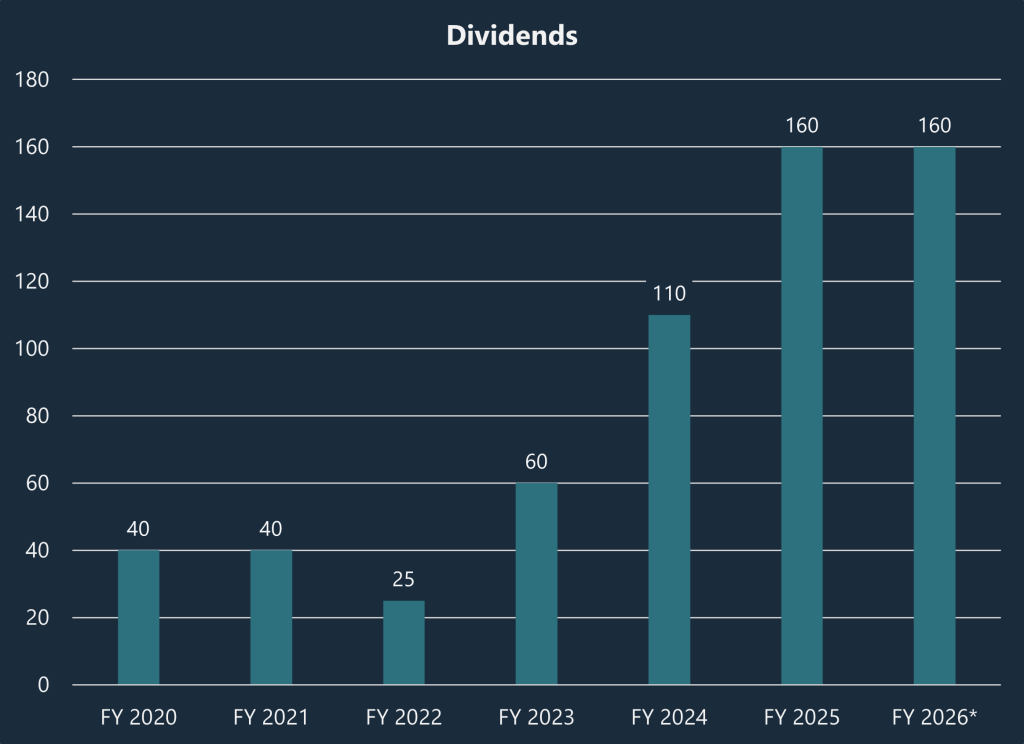Select the FY 2022 bar
Image resolution: width=1024 pixels, height=744 pixels.
(404, 640)
